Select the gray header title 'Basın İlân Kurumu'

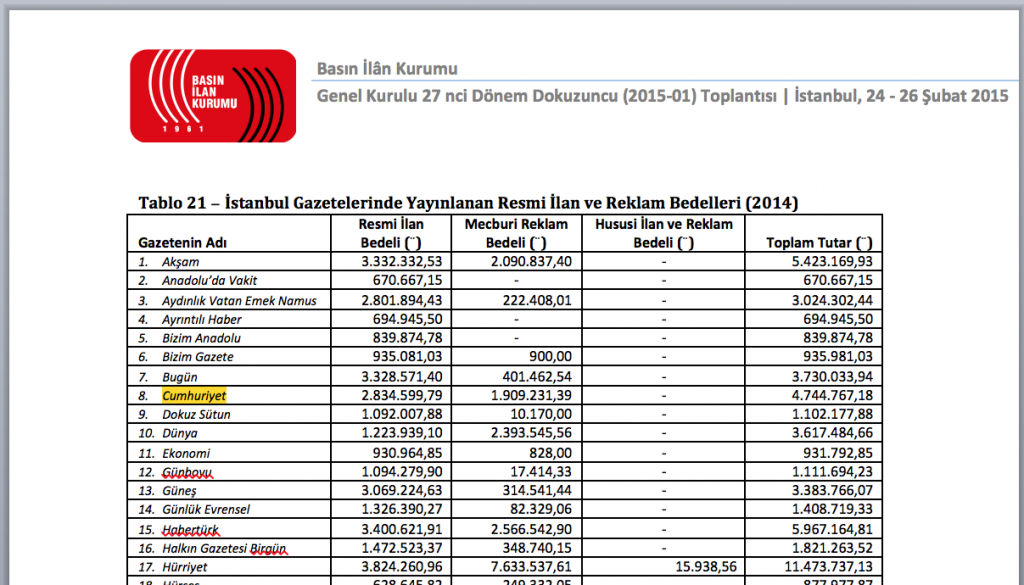click(x=387, y=69)
